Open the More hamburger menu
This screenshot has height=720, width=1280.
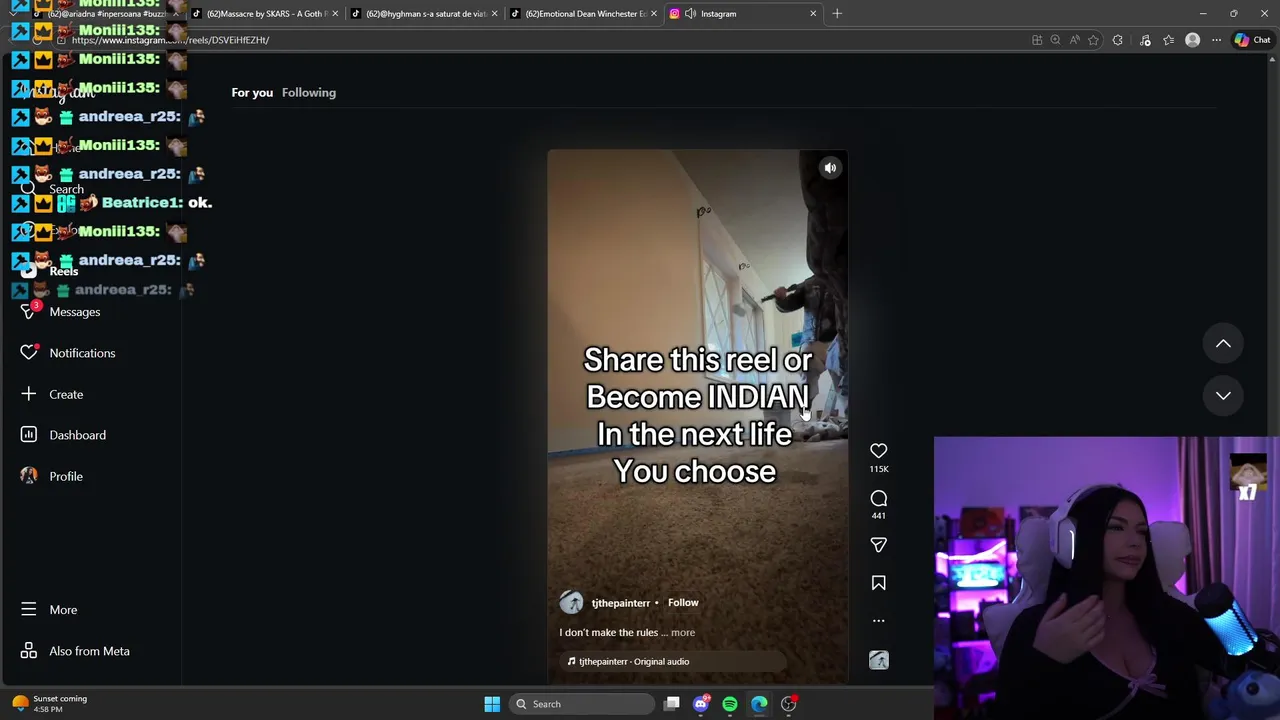click(63, 610)
